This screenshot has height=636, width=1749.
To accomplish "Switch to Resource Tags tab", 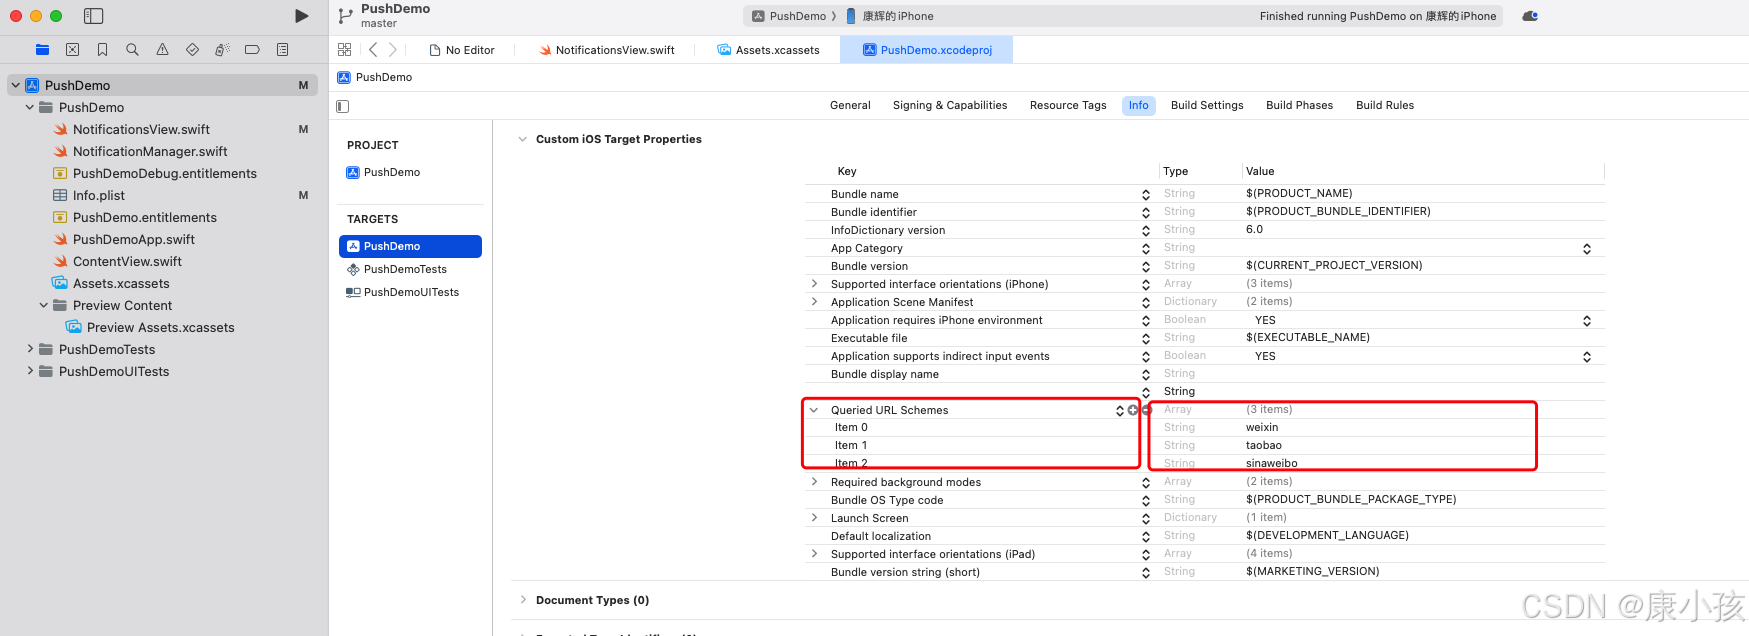I will click(x=1068, y=105).
